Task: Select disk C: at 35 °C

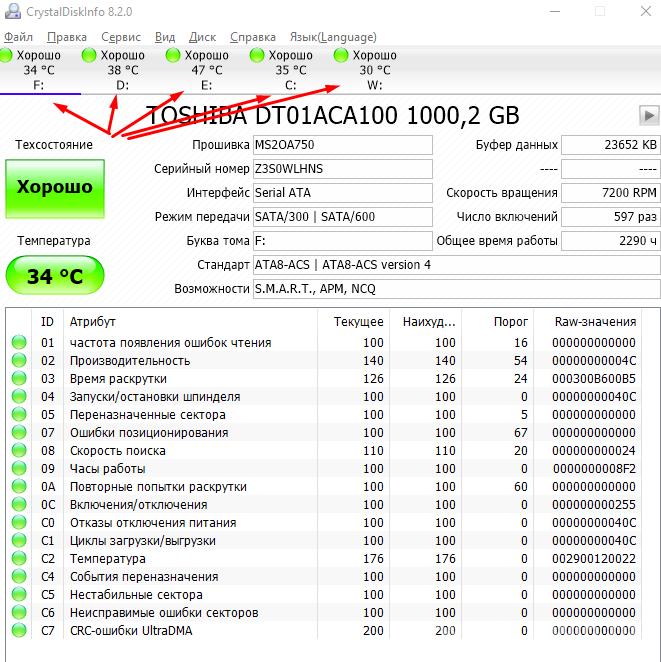Action: coord(290,70)
